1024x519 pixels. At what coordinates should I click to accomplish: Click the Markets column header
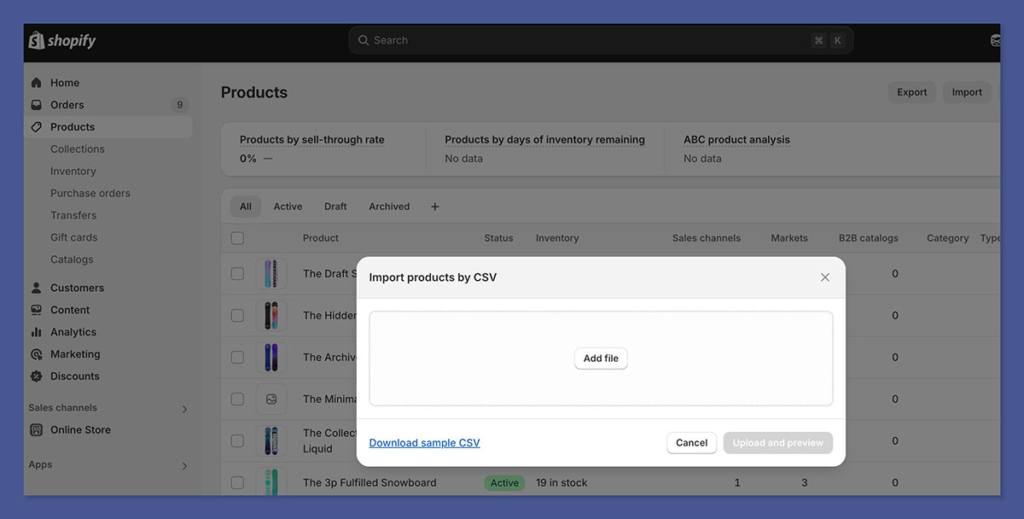(789, 238)
